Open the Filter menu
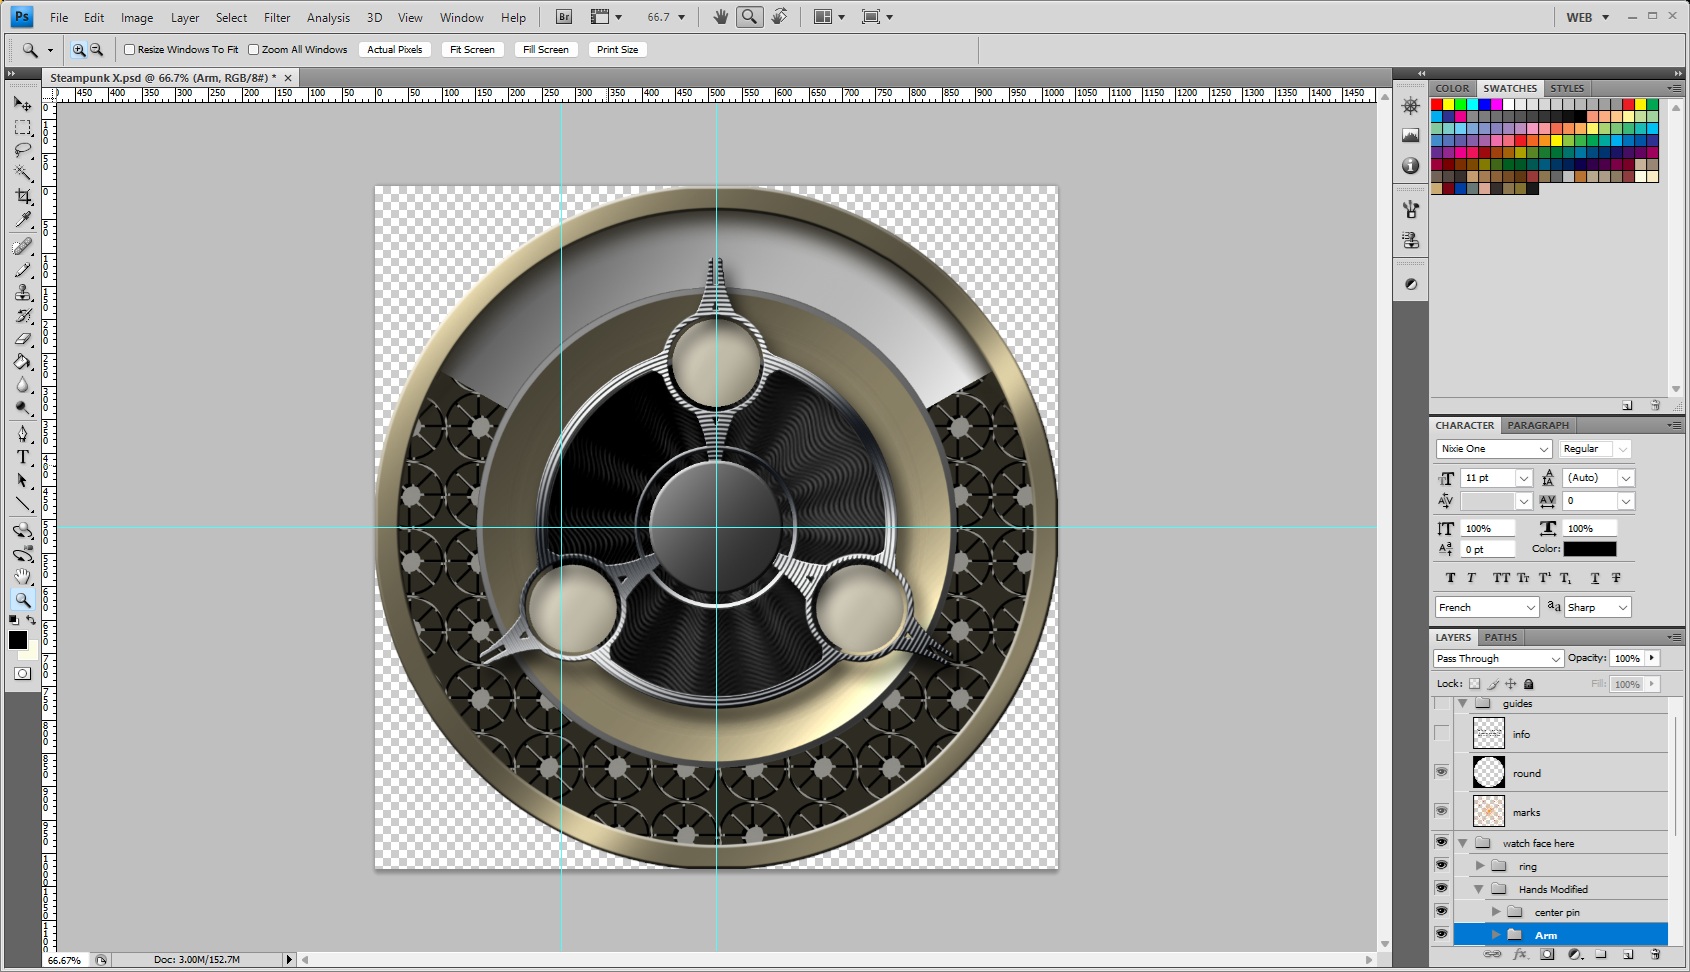Screen dimensions: 1690x972 tap(277, 17)
